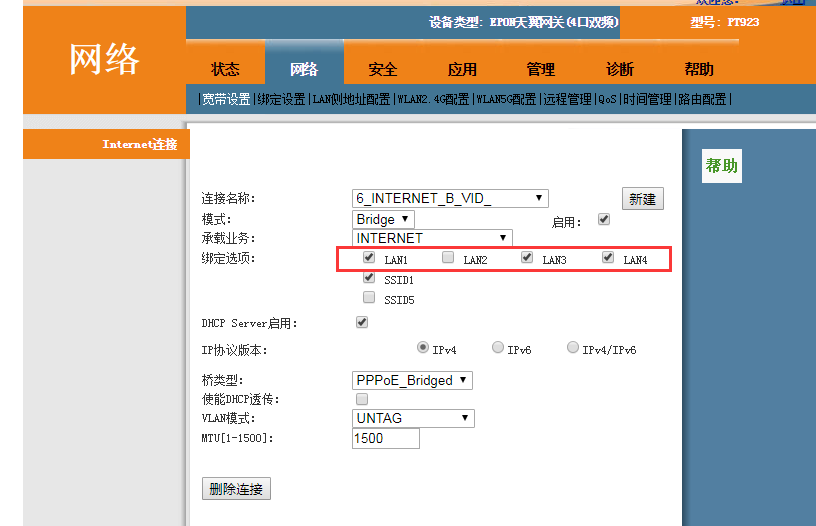Expand the 桥类型 PPPoE_Bridged dropdown
The height and width of the screenshot is (526, 816).
click(412, 380)
